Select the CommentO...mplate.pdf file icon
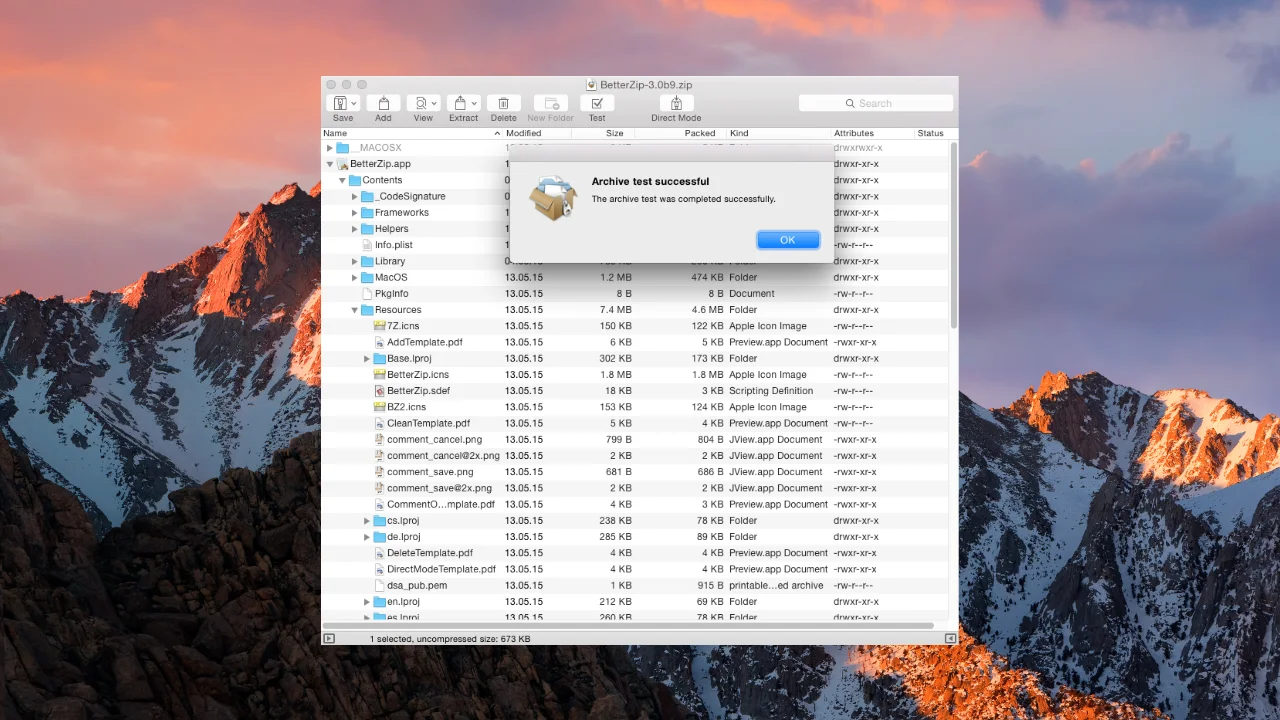Image resolution: width=1280 pixels, height=720 pixels. tap(379, 504)
